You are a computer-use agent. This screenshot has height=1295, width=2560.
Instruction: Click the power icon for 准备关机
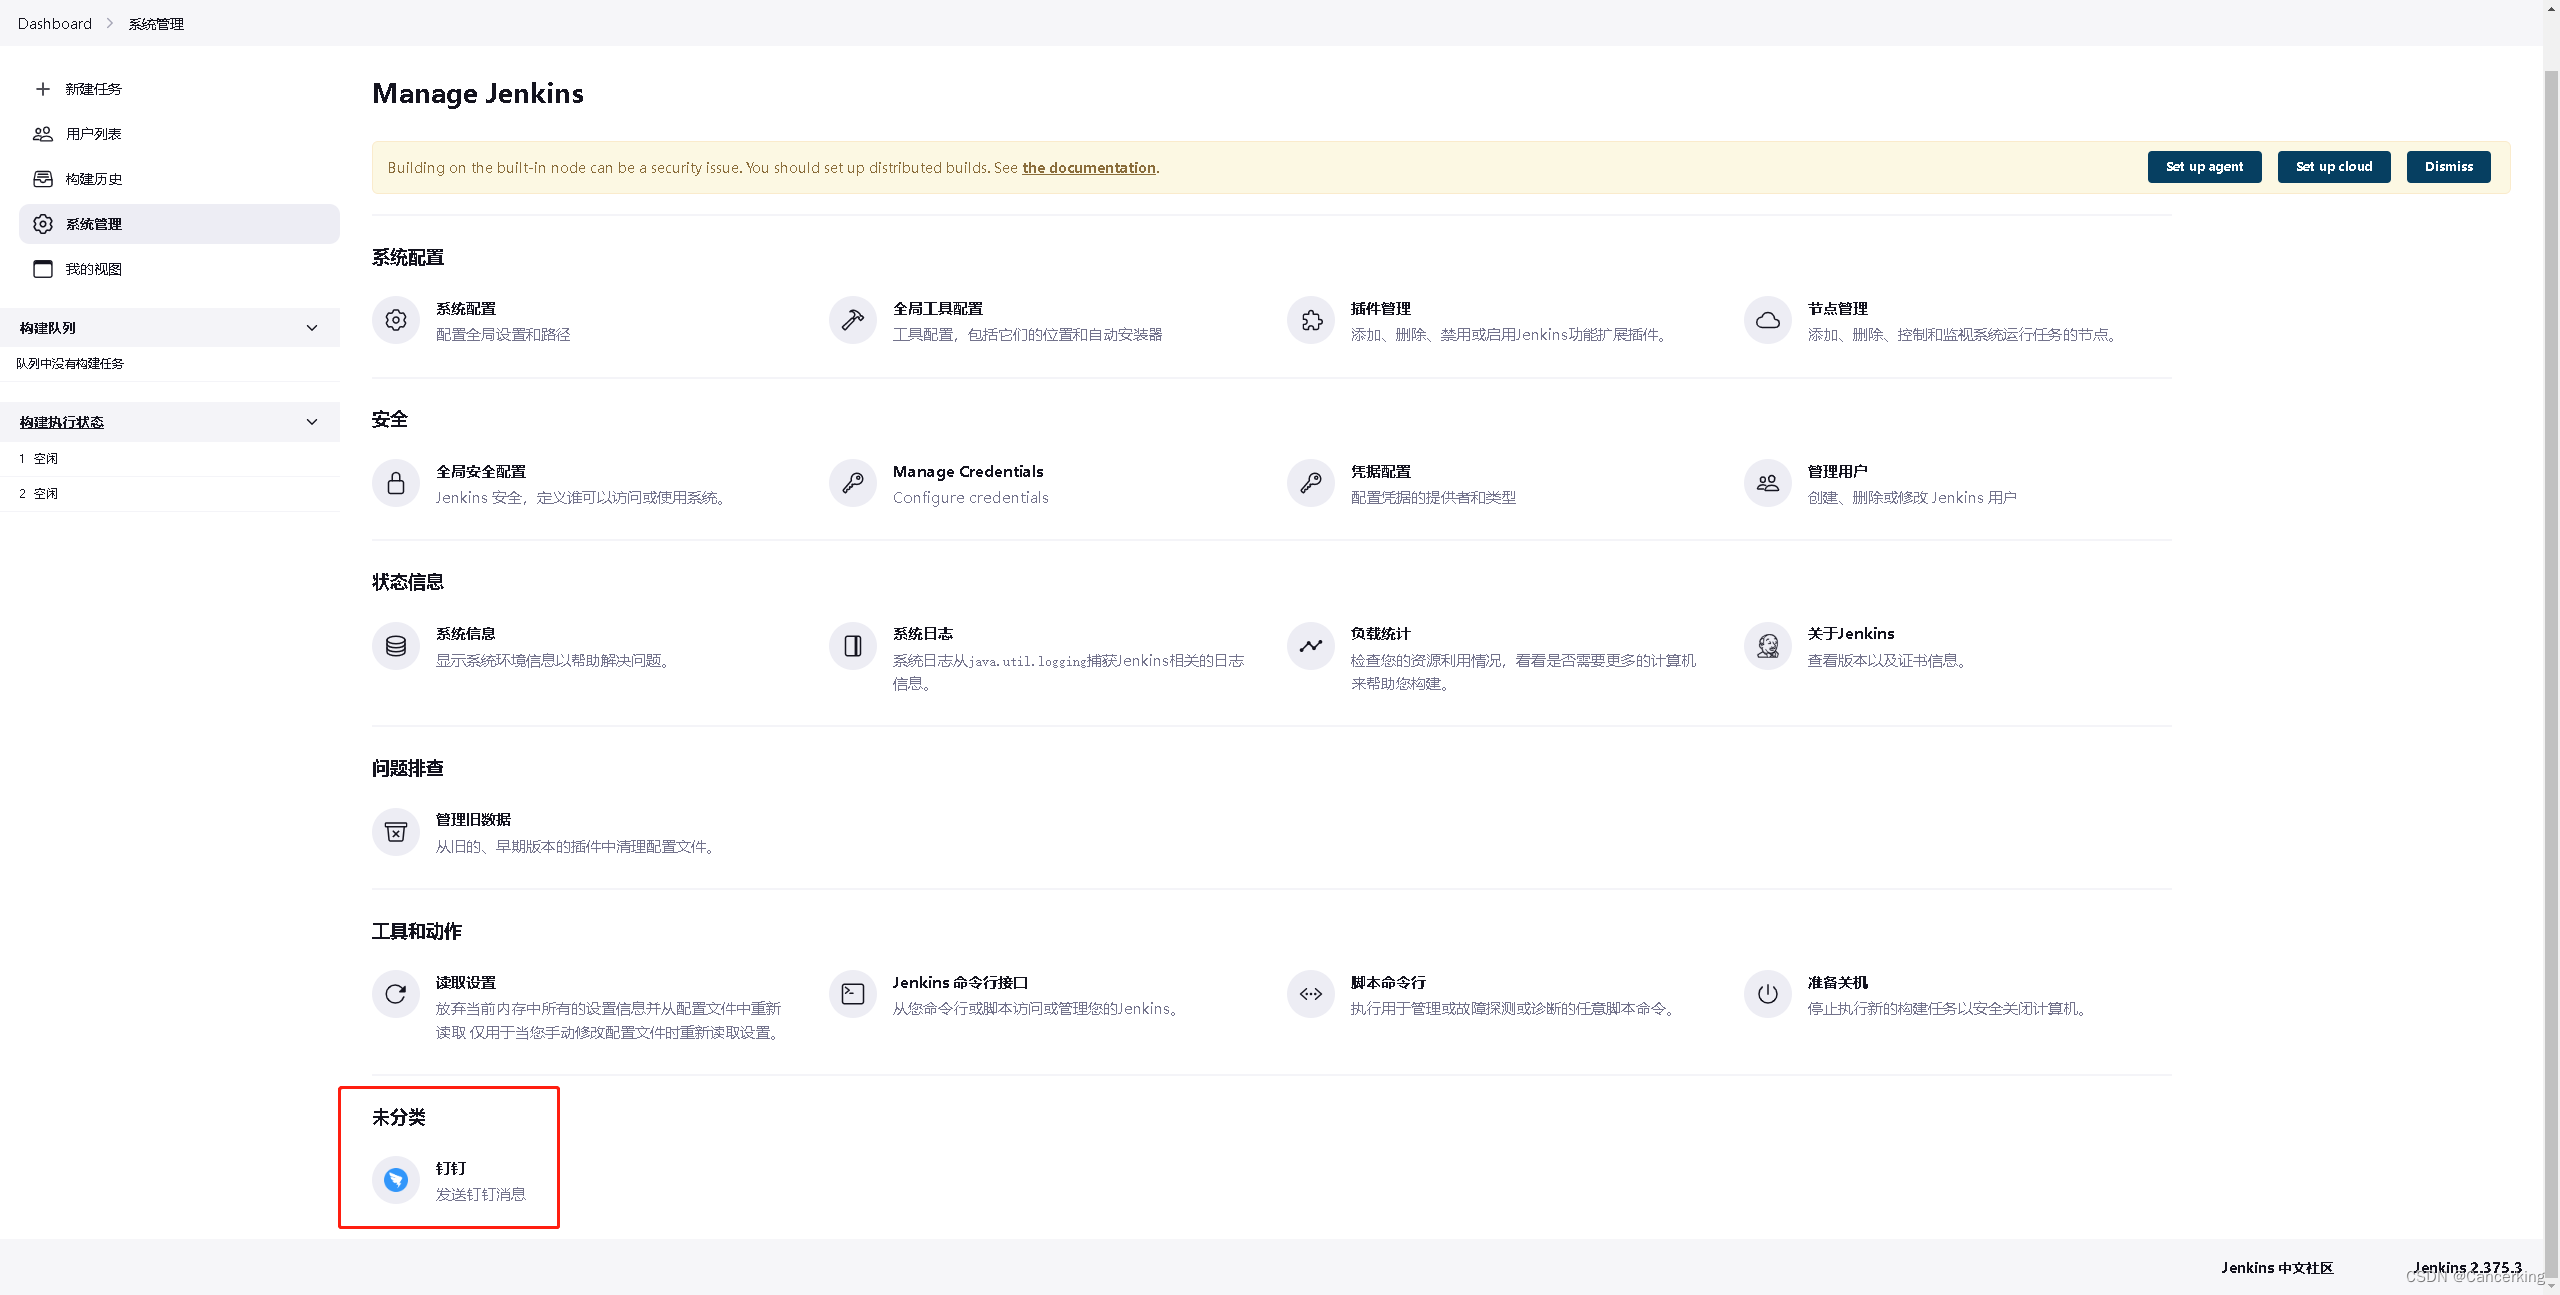tap(1768, 994)
